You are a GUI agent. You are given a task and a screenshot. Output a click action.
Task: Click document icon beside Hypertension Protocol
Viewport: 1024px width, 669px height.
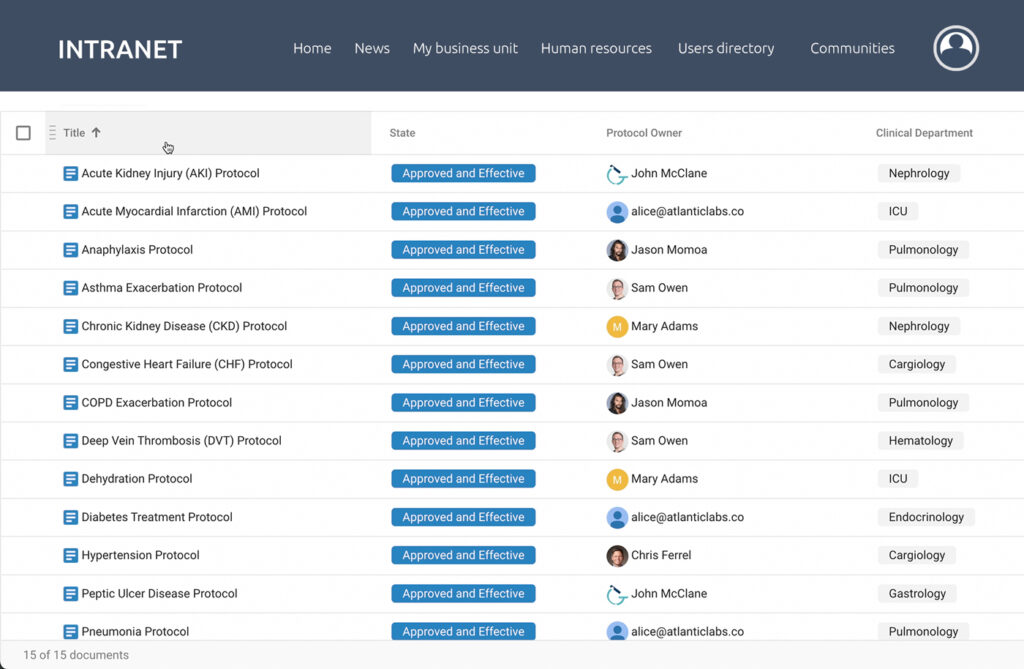click(x=71, y=555)
